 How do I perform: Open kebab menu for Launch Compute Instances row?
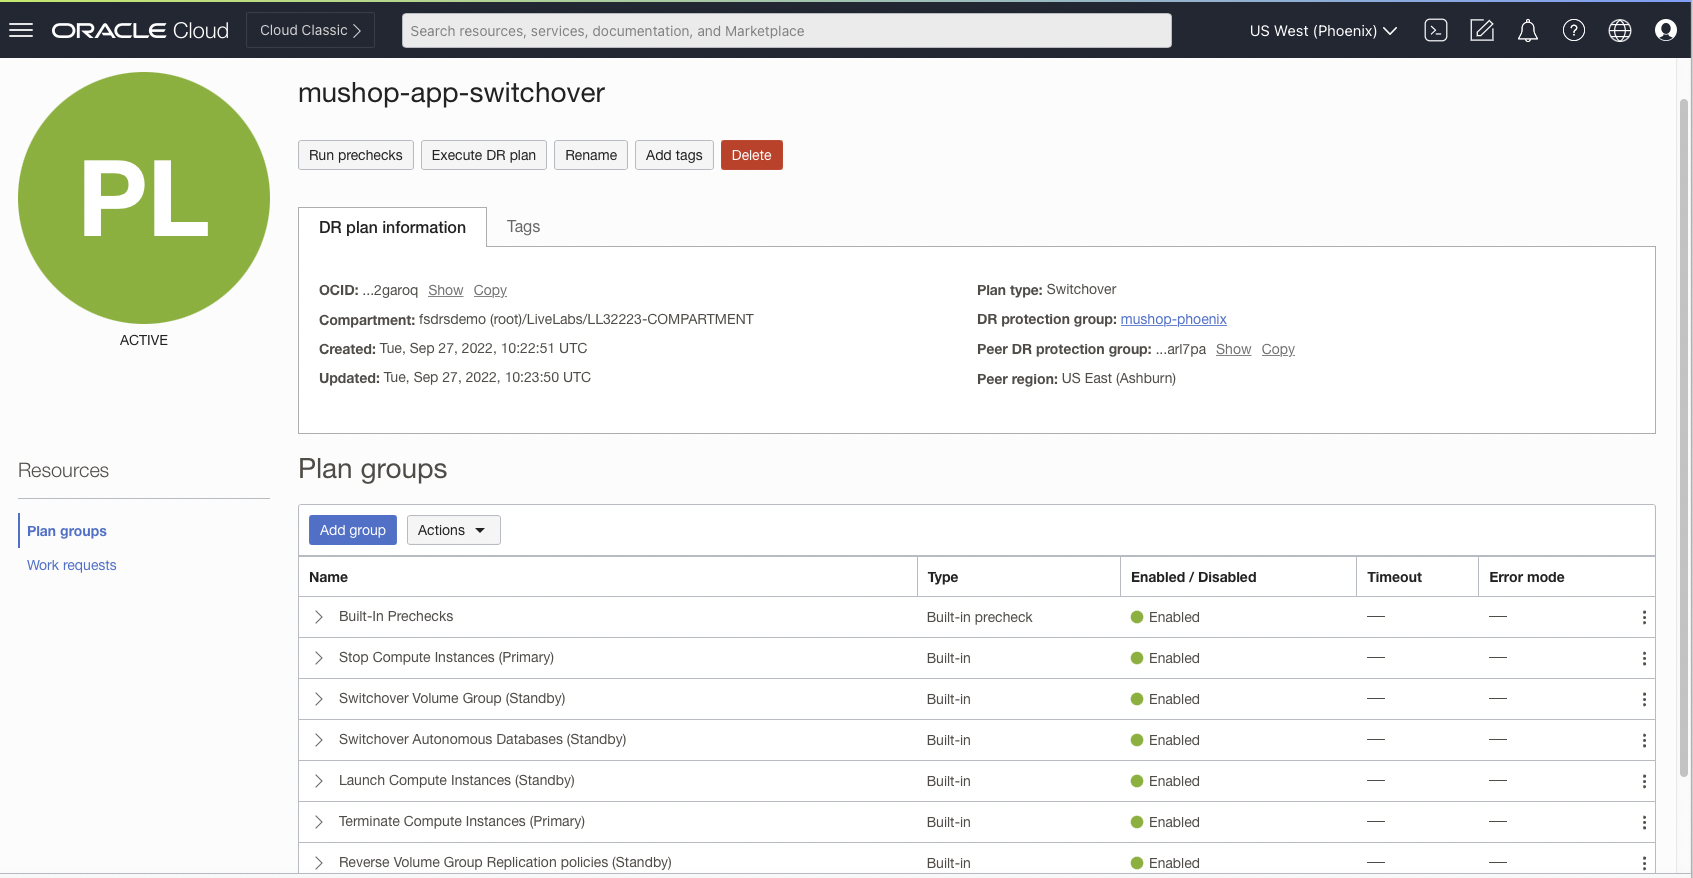pyautogui.click(x=1643, y=782)
